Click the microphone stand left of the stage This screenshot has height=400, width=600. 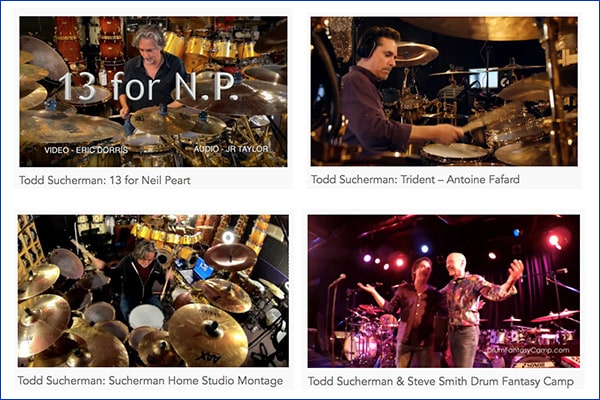[x=332, y=318]
